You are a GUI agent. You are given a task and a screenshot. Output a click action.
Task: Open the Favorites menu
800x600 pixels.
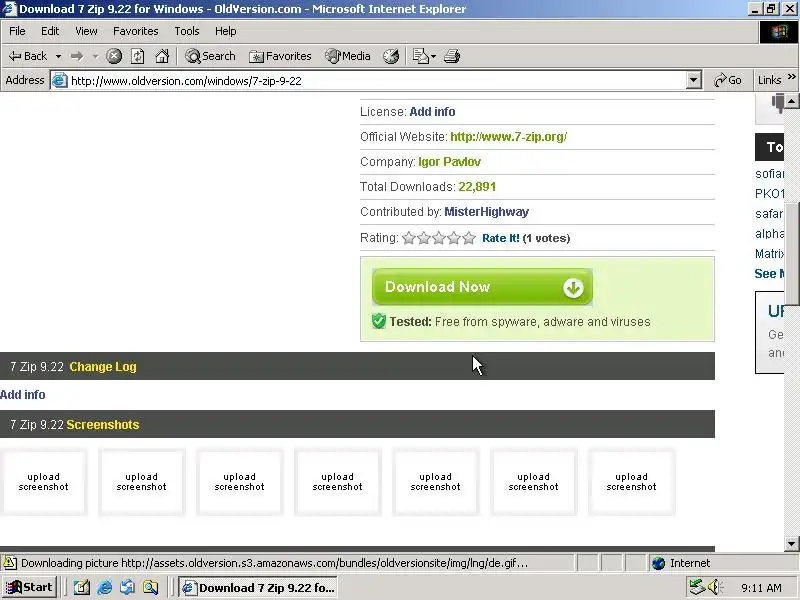(136, 31)
